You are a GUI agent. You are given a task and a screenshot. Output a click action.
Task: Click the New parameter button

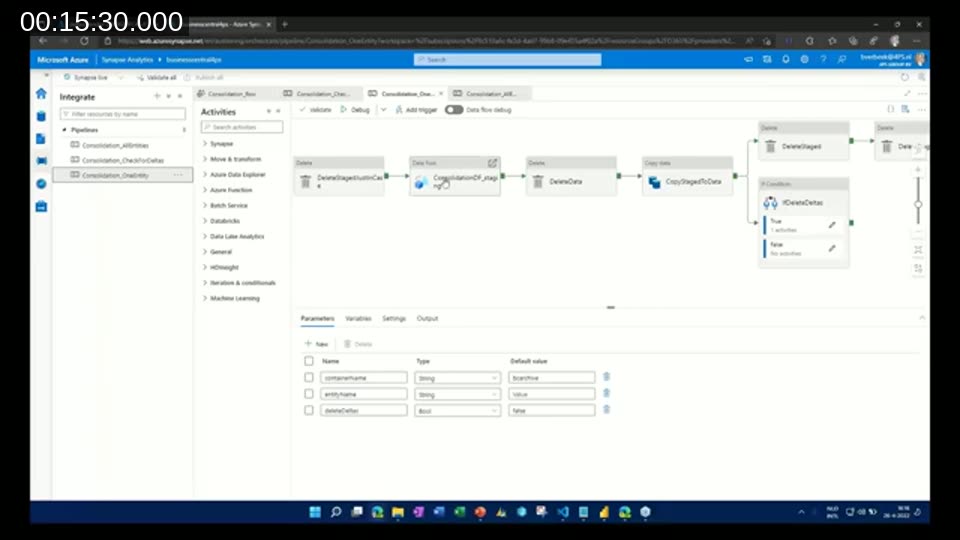(317, 344)
